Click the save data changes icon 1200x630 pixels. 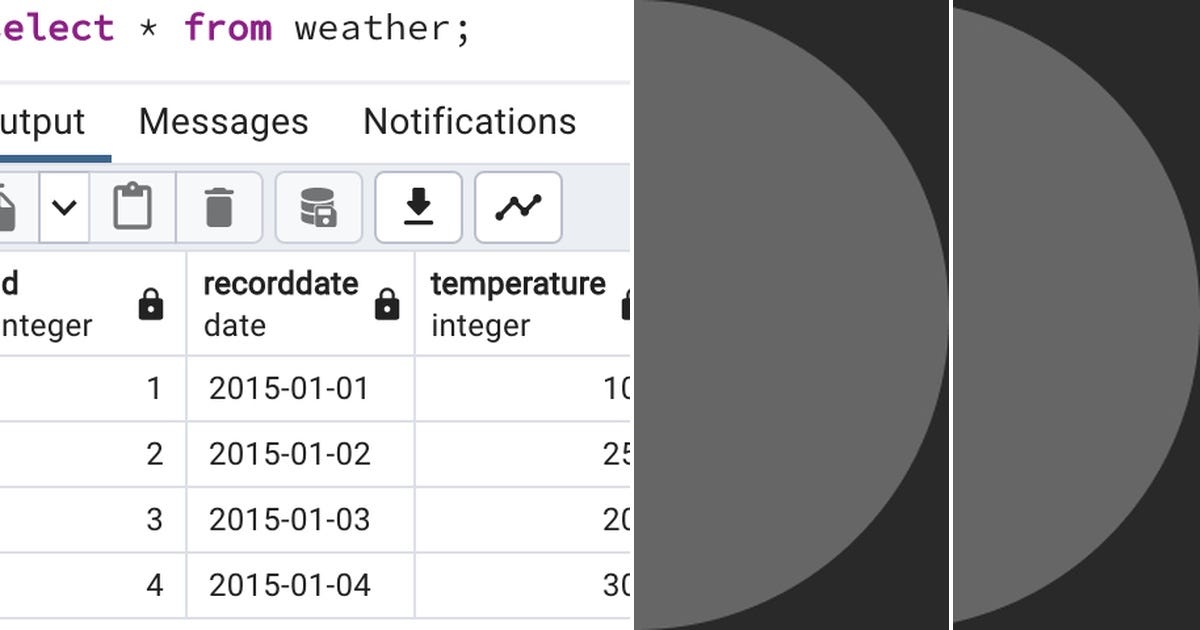(x=318, y=208)
